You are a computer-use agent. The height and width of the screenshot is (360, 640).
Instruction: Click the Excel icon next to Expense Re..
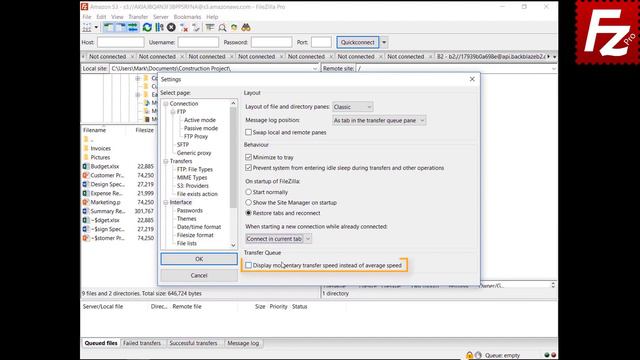(x=86, y=193)
